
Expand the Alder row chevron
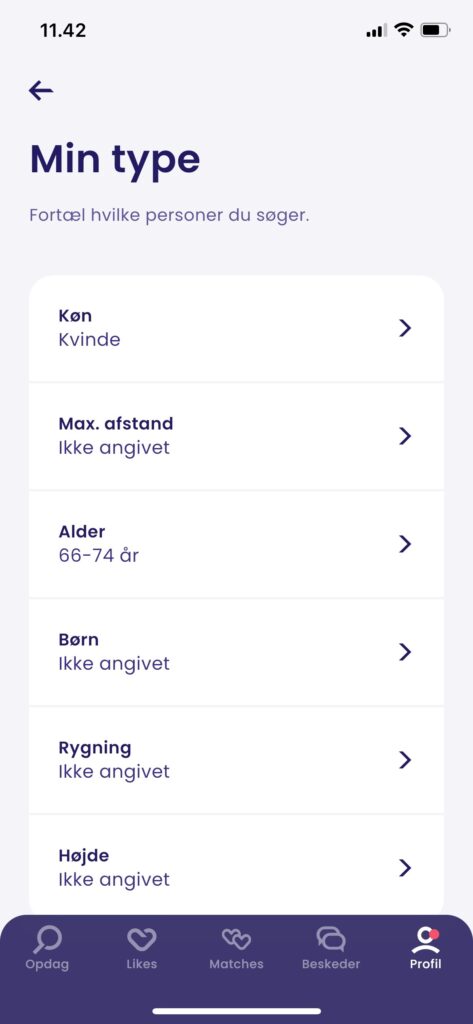click(x=405, y=543)
